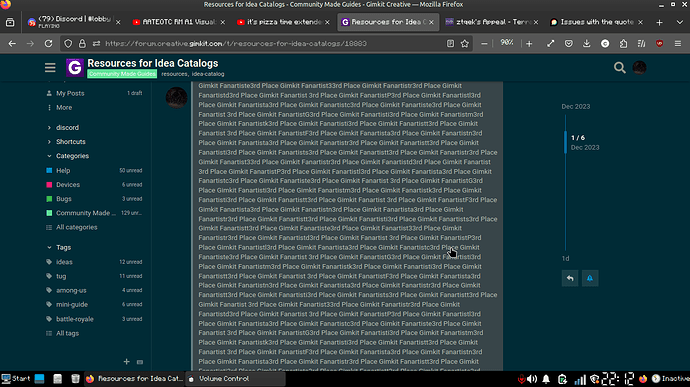This screenshot has height=387, width=690.
Task: Switch to "it's pizza time" tab
Action: click(283, 22)
